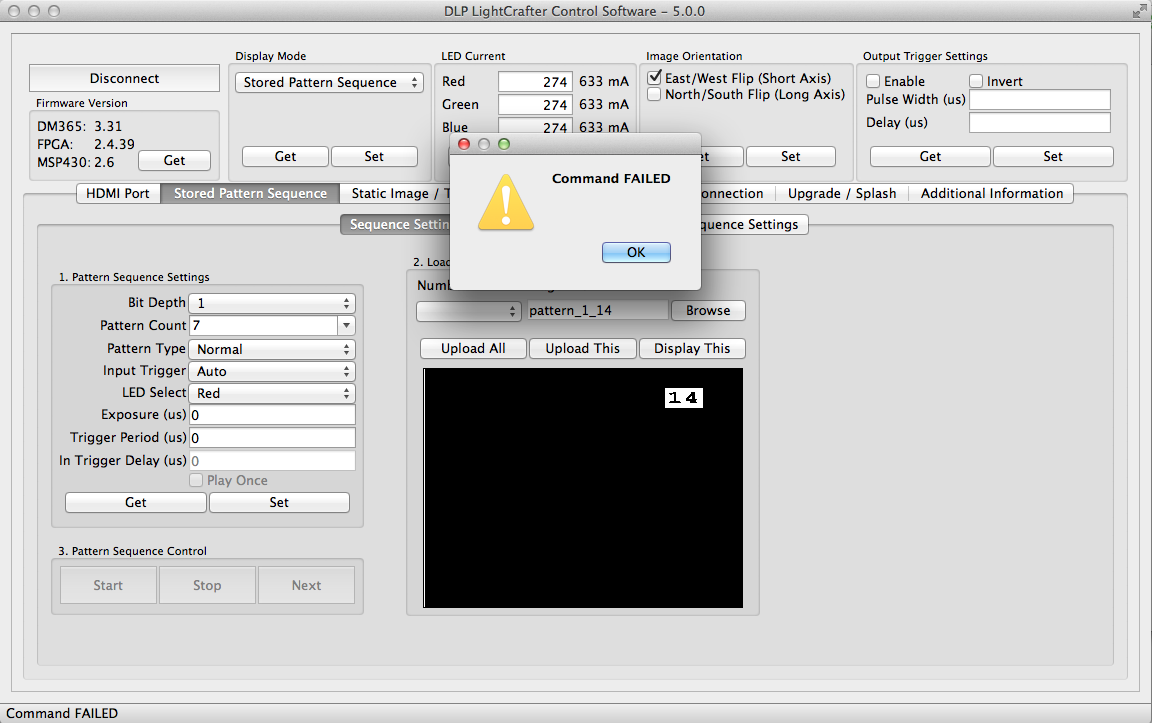Image resolution: width=1152 pixels, height=723 pixels.
Task: Click Get in Pattern Sequence Settings
Action: (x=135, y=503)
